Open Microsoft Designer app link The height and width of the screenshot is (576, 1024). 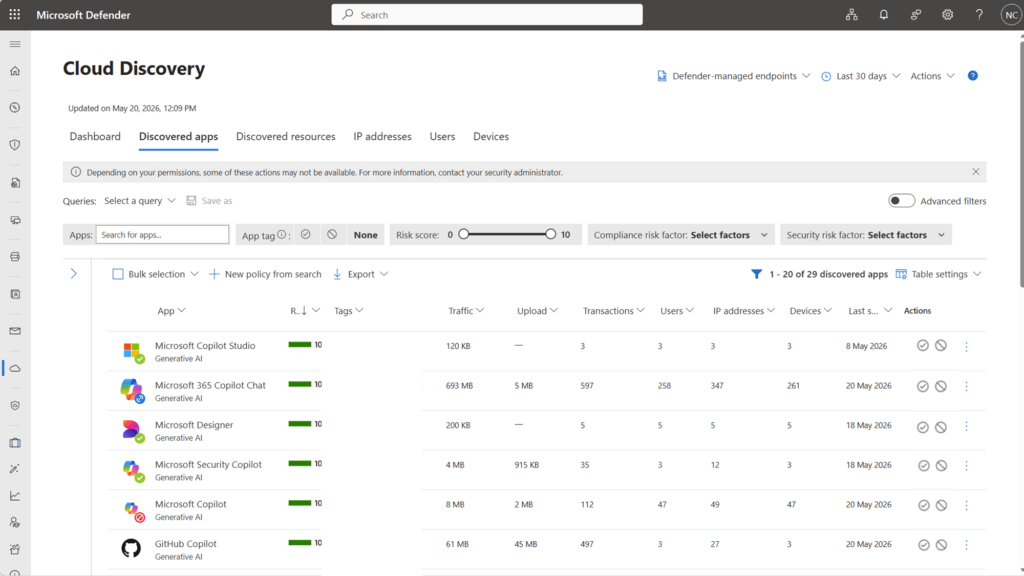click(194, 424)
